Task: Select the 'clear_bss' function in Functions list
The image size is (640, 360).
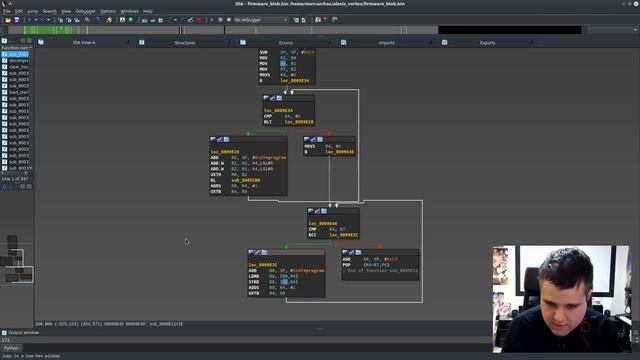Action: tap(16, 67)
